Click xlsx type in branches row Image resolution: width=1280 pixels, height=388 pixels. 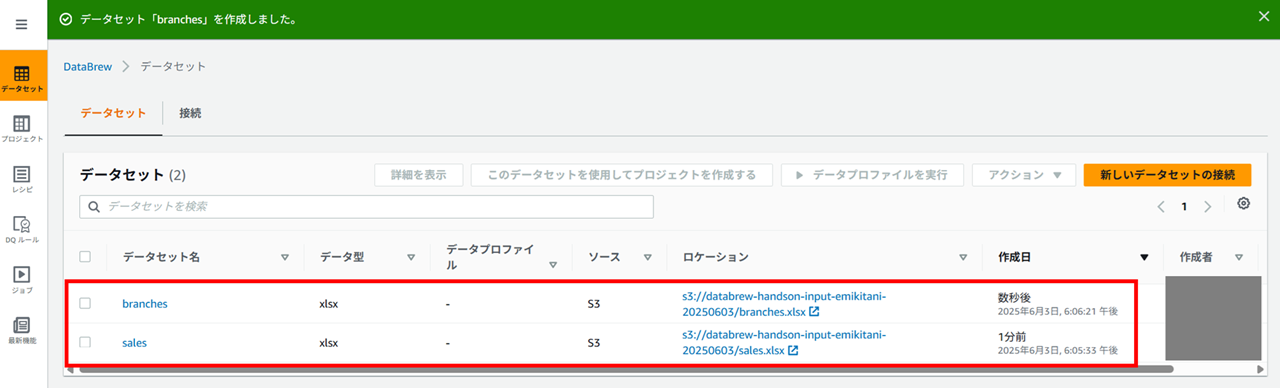tap(329, 303)
